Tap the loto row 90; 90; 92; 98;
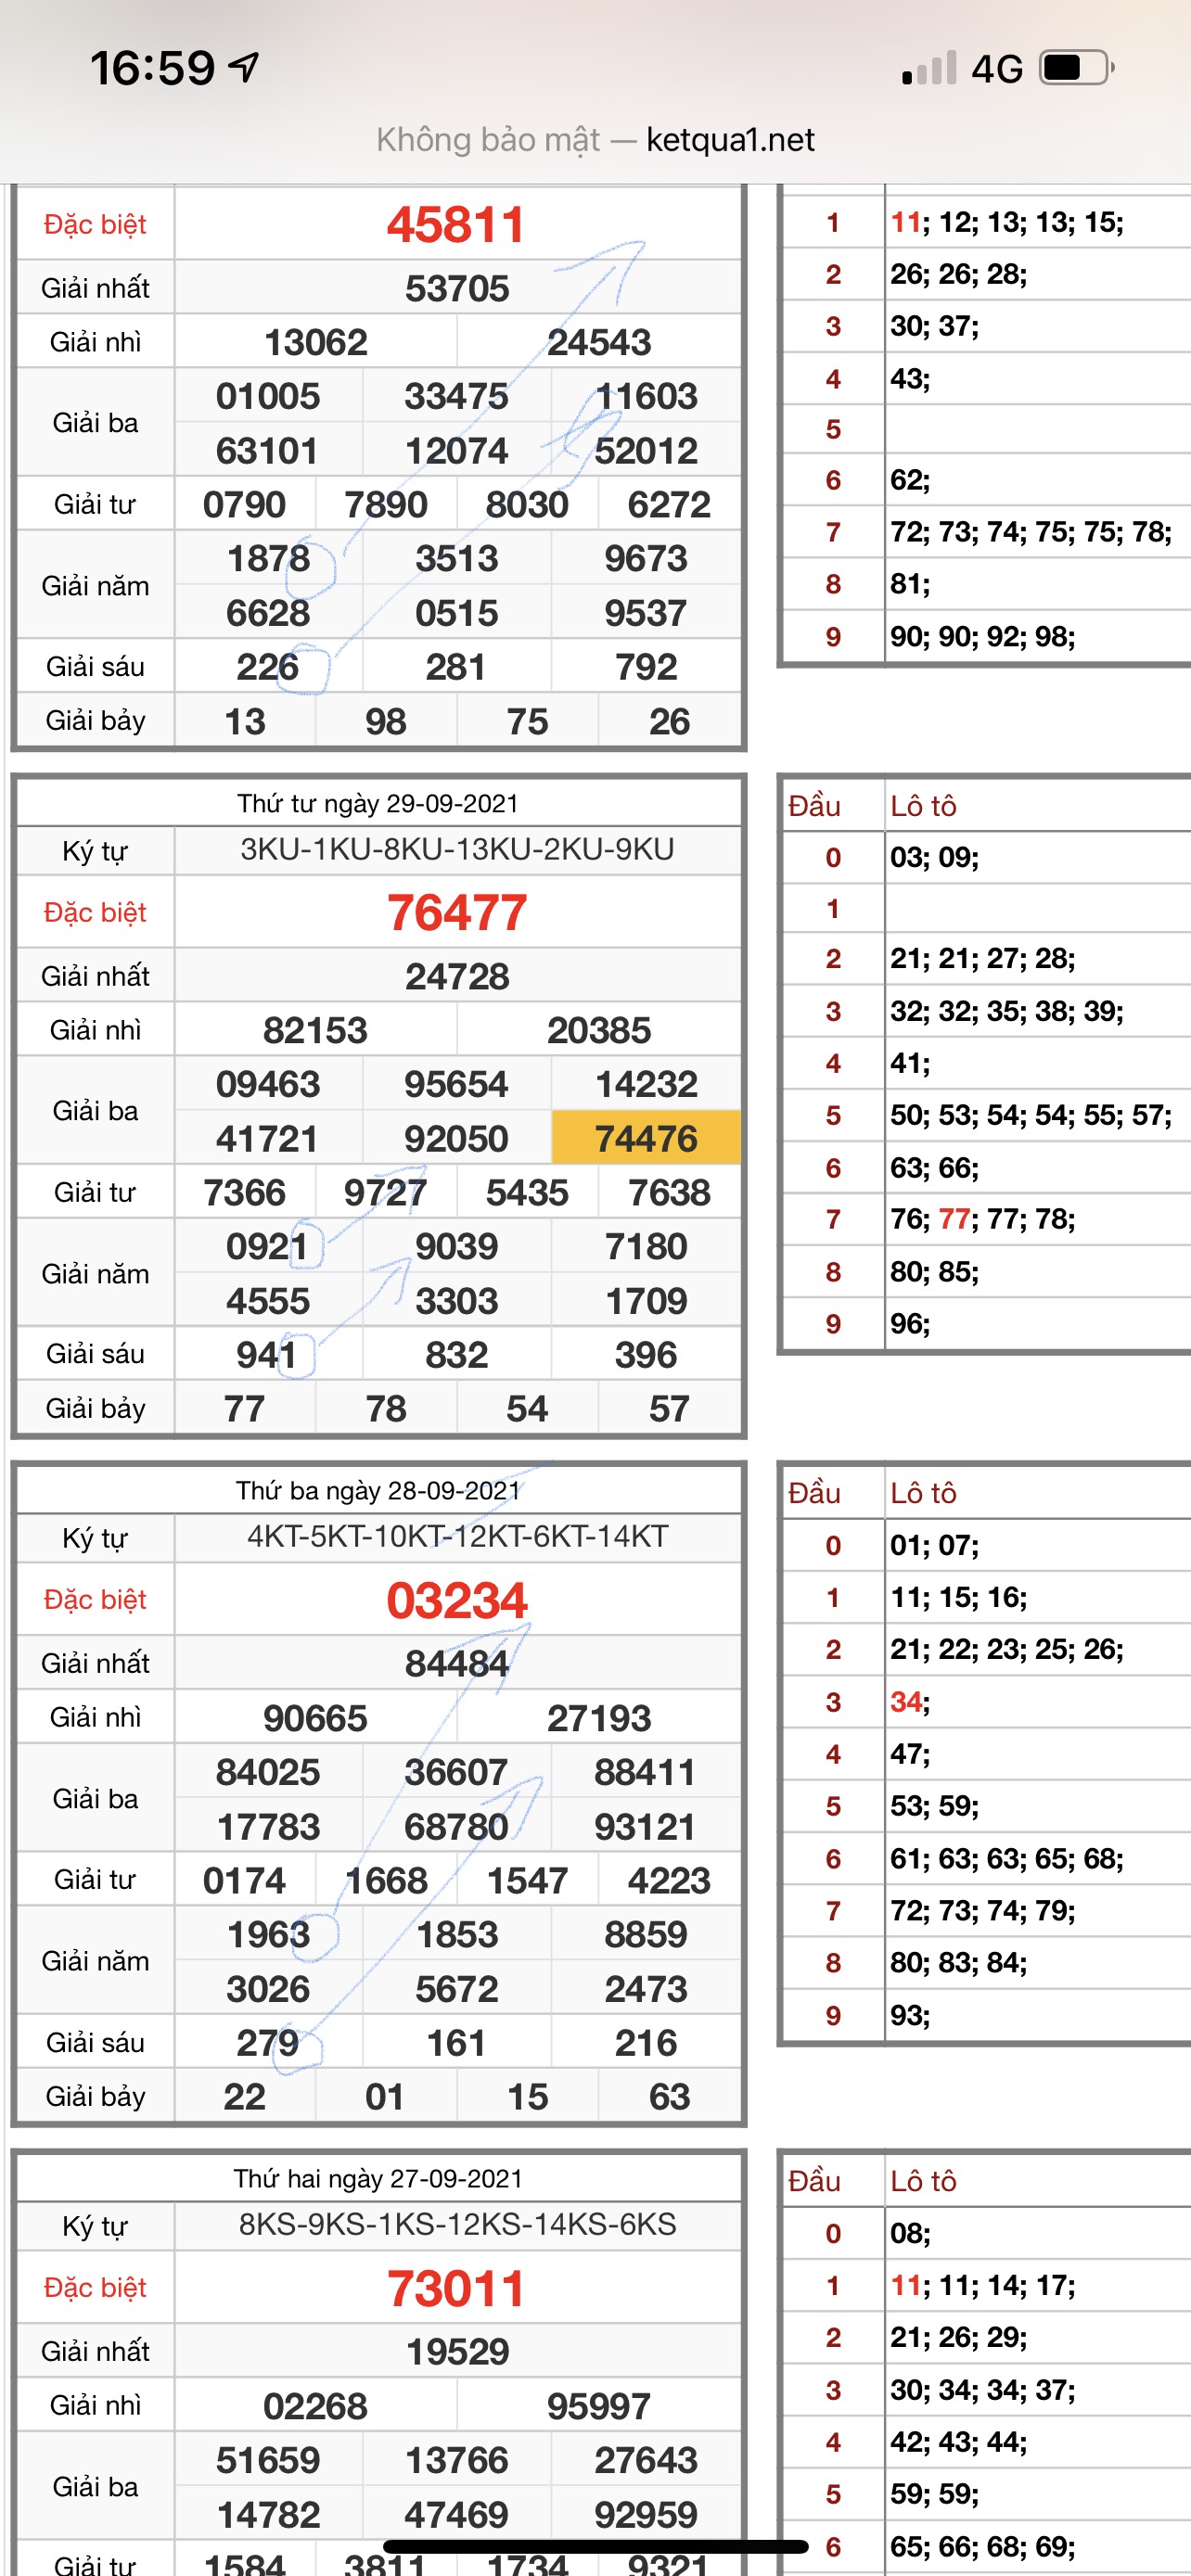The image size is (1191, 2576). [x=983, y=637]
